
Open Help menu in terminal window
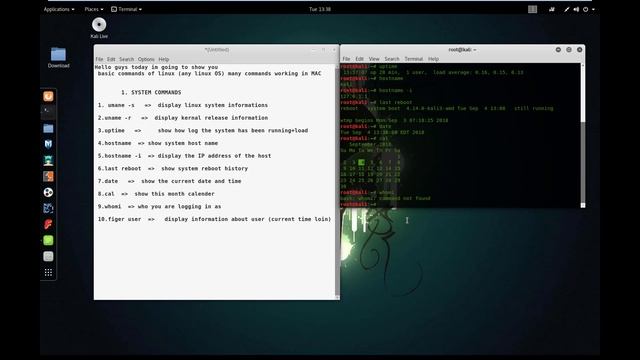[433, 59]
